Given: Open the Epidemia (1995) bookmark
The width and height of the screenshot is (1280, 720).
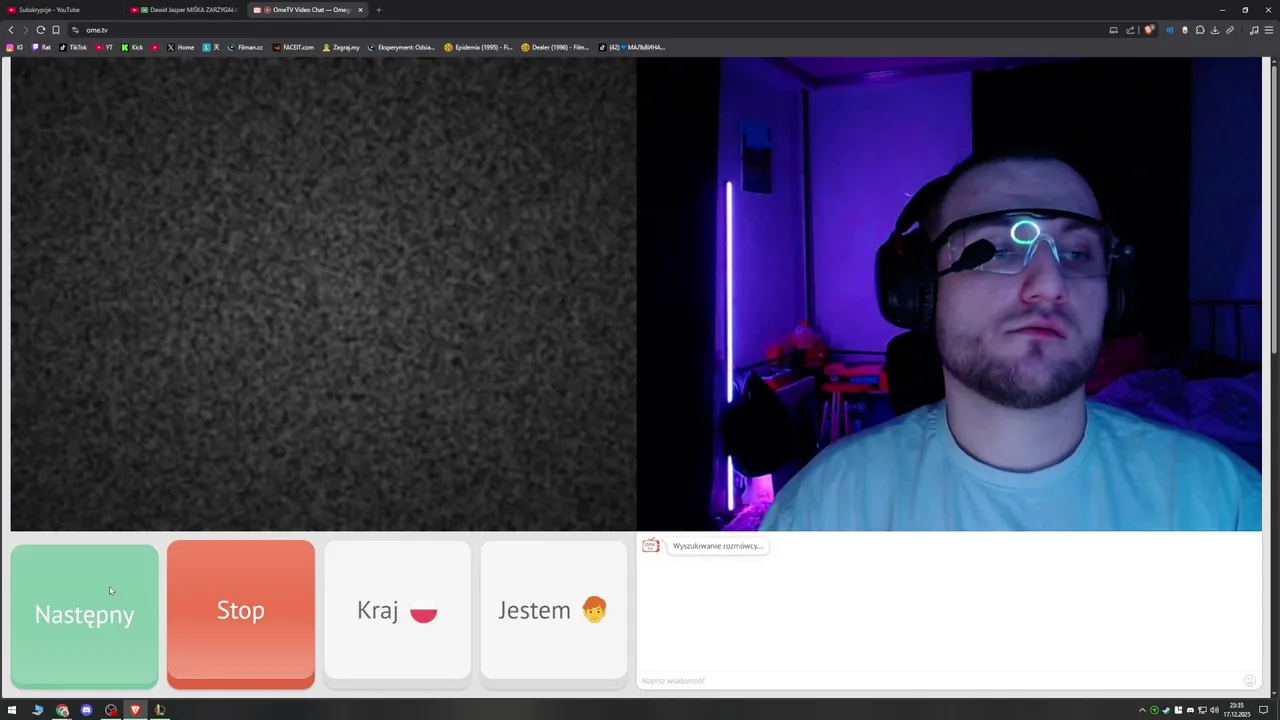Looking at the screenshot, I should click(x=479, y=47).
